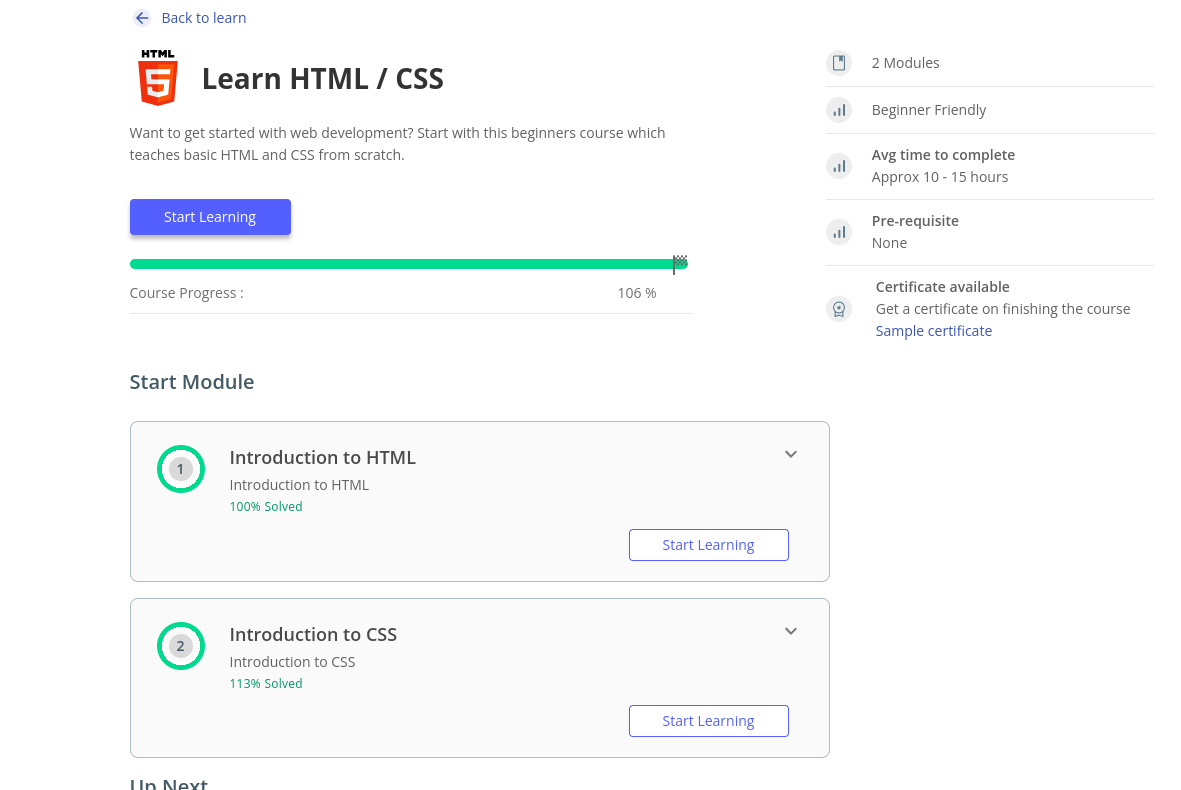This screenshot has height=790, width=1181.
Task: Click the Course Progress label
Action: point(187,293)
